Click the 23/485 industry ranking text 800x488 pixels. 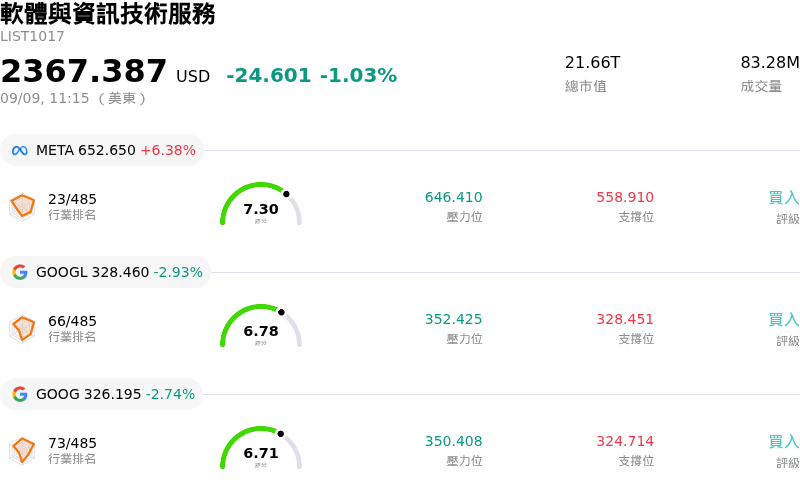[x=72, y=199]
